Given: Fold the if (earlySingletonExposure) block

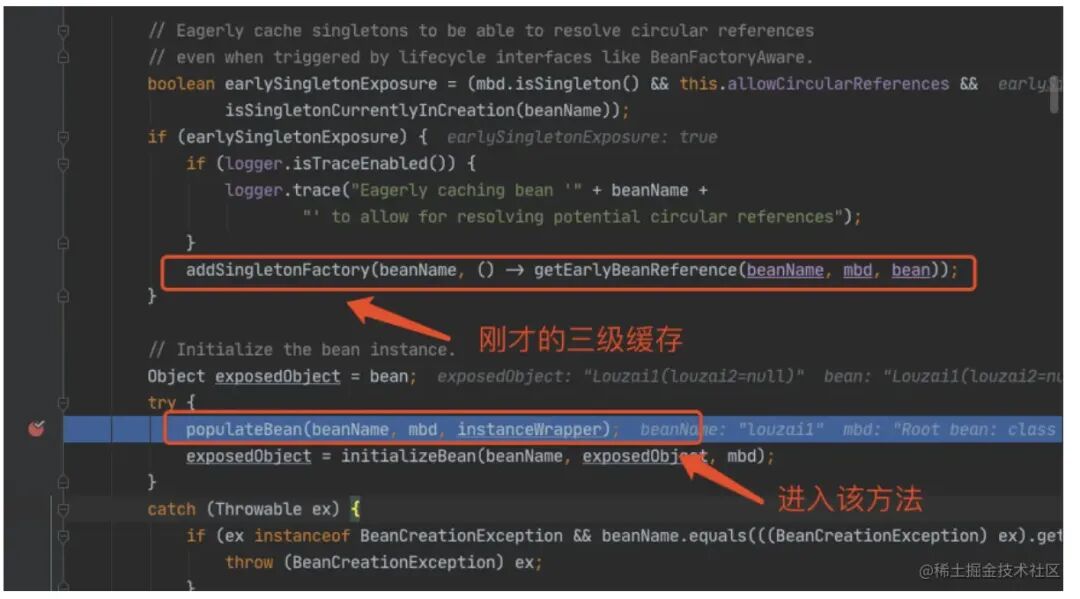Looking at the screenshot, I should click(x=63, y=137).
